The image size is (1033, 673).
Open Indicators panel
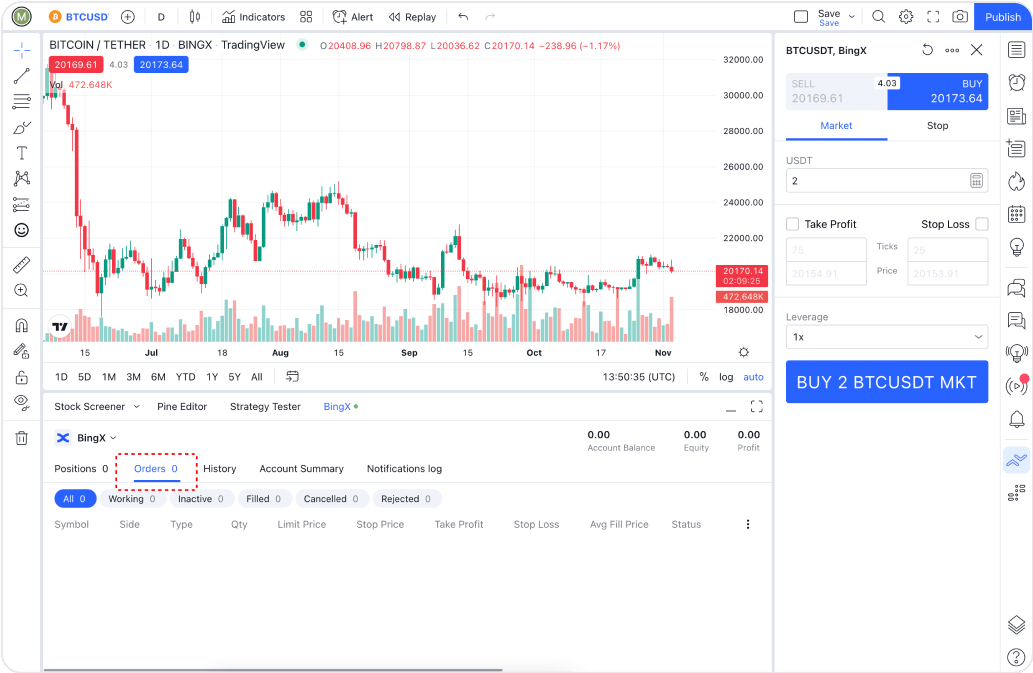pyautogui.click(x=253, y=17)
